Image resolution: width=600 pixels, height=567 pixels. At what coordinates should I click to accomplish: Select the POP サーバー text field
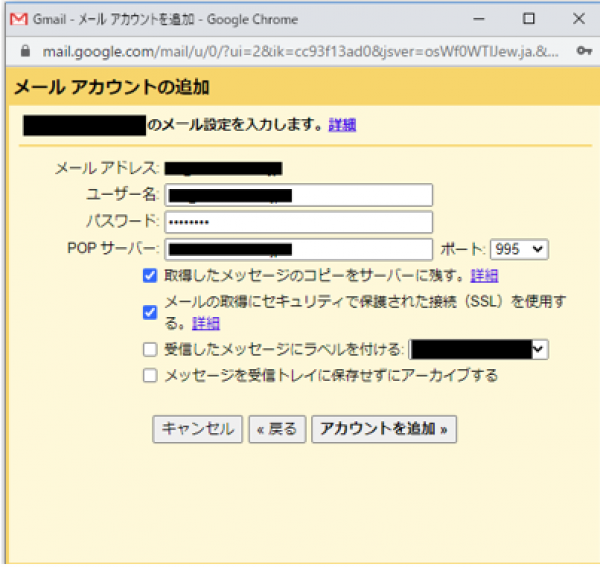point(298,249)
